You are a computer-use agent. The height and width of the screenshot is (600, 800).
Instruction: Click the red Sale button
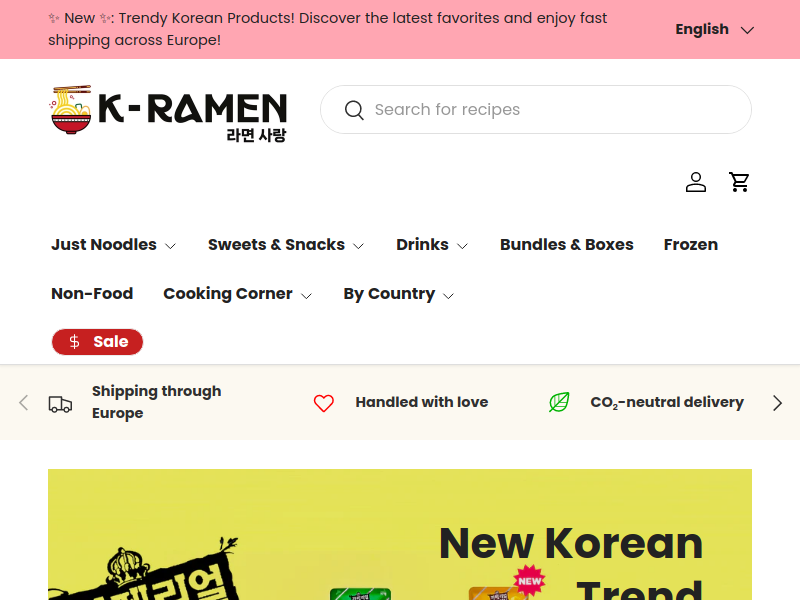97,342
